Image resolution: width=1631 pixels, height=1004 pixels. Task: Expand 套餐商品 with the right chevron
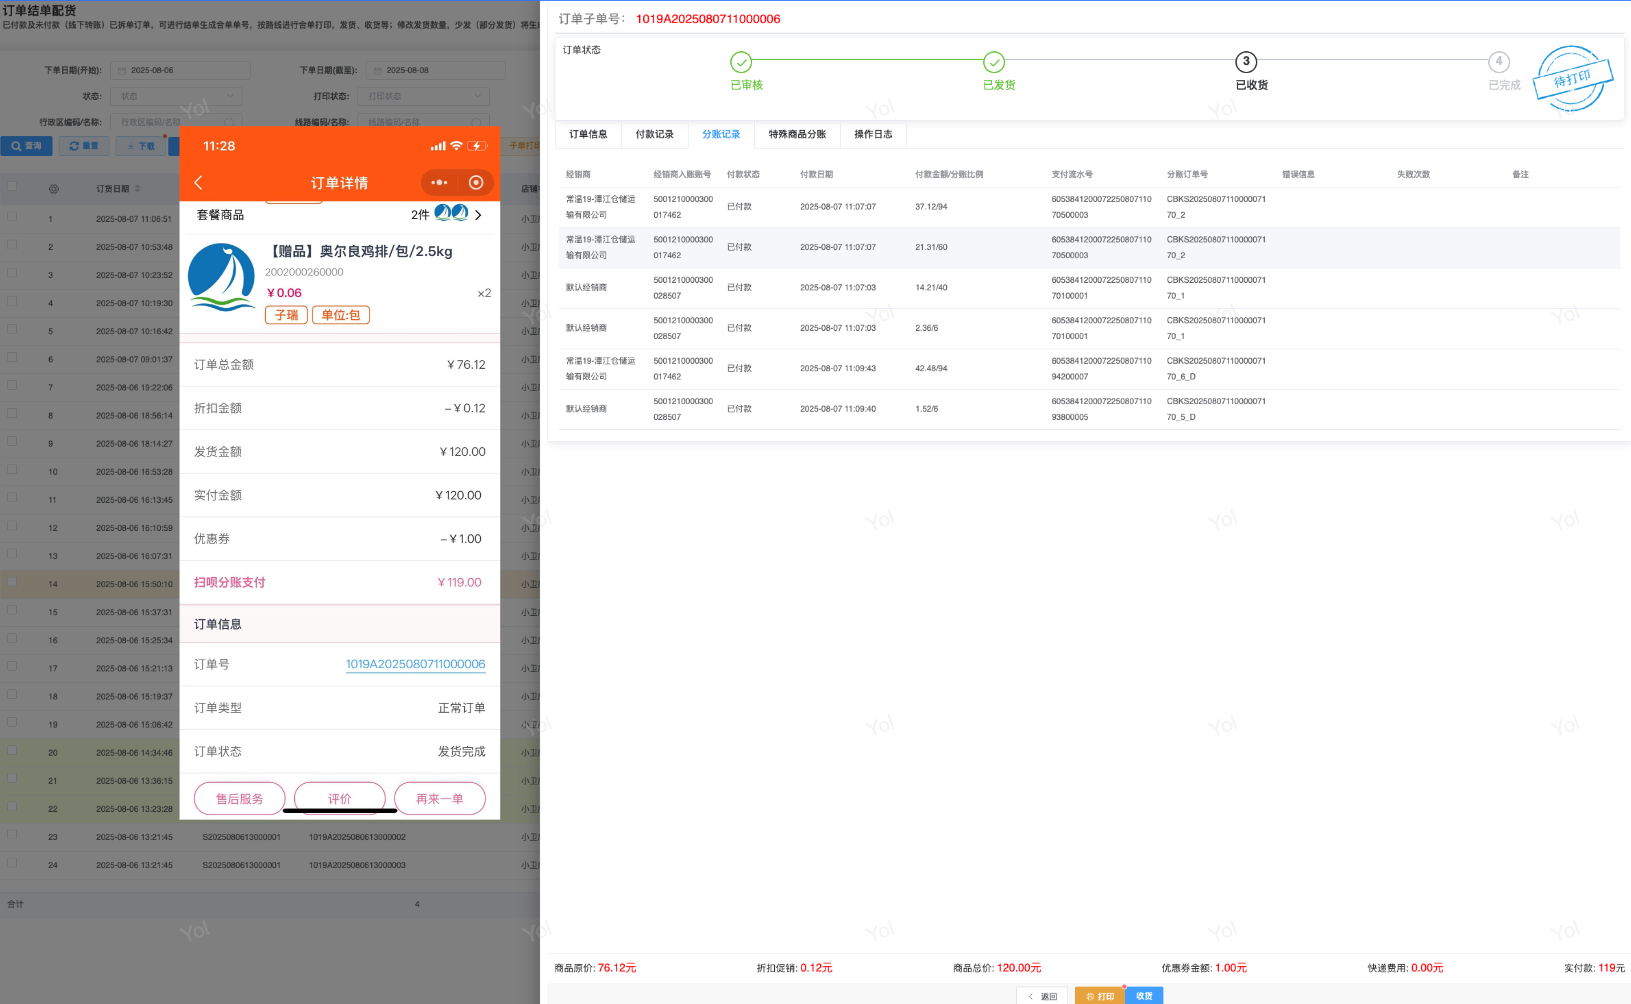[478, 214]
